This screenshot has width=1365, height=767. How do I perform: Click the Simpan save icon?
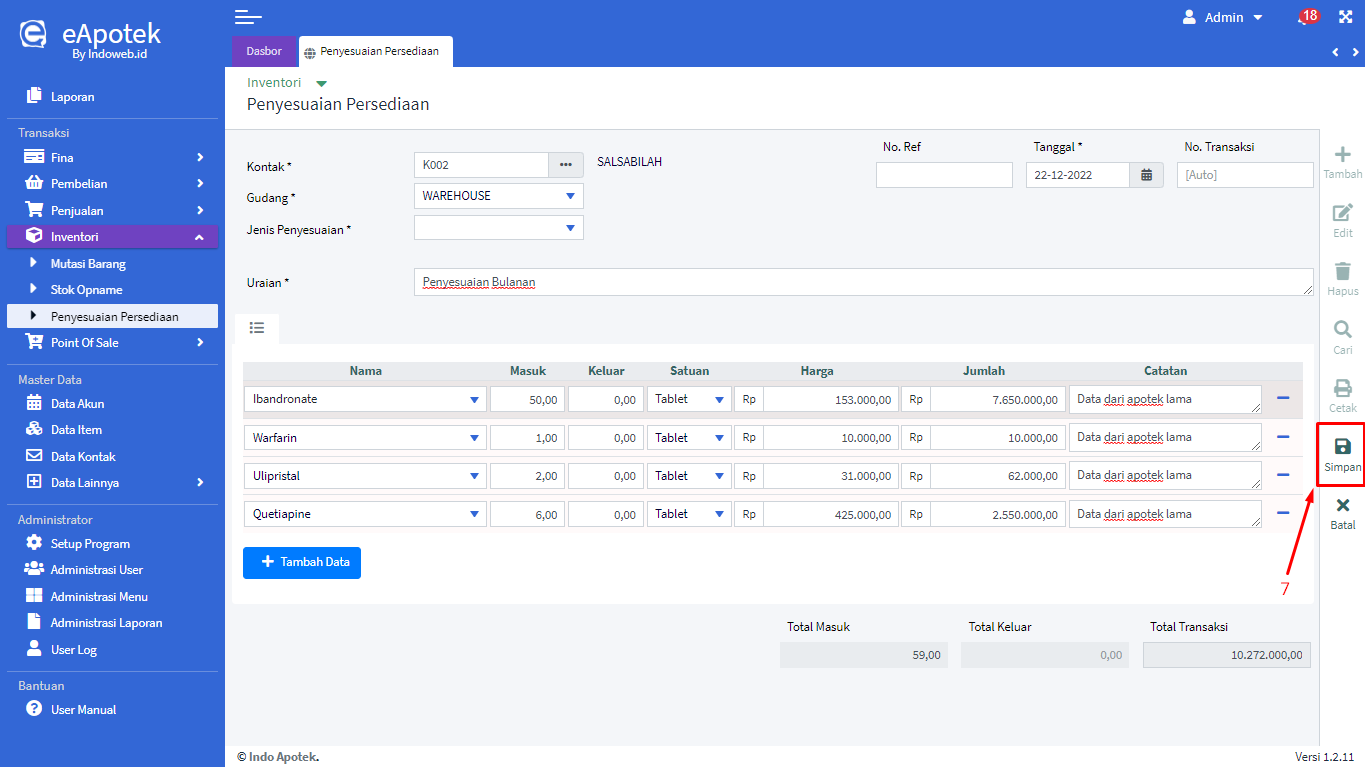[x=1342, y=447]
